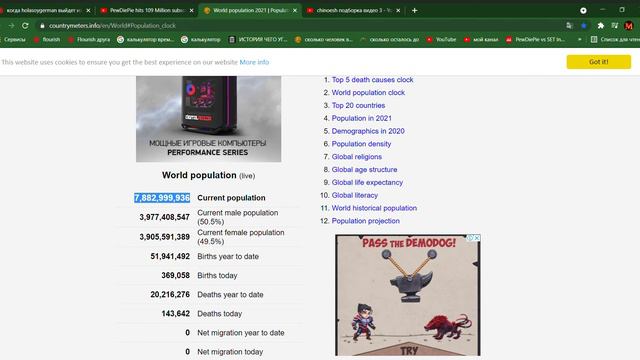Image resolution: width=640 pixels, height=360 pixels.
Task: Close the World population 2021 tab
Action: (295, 10)
